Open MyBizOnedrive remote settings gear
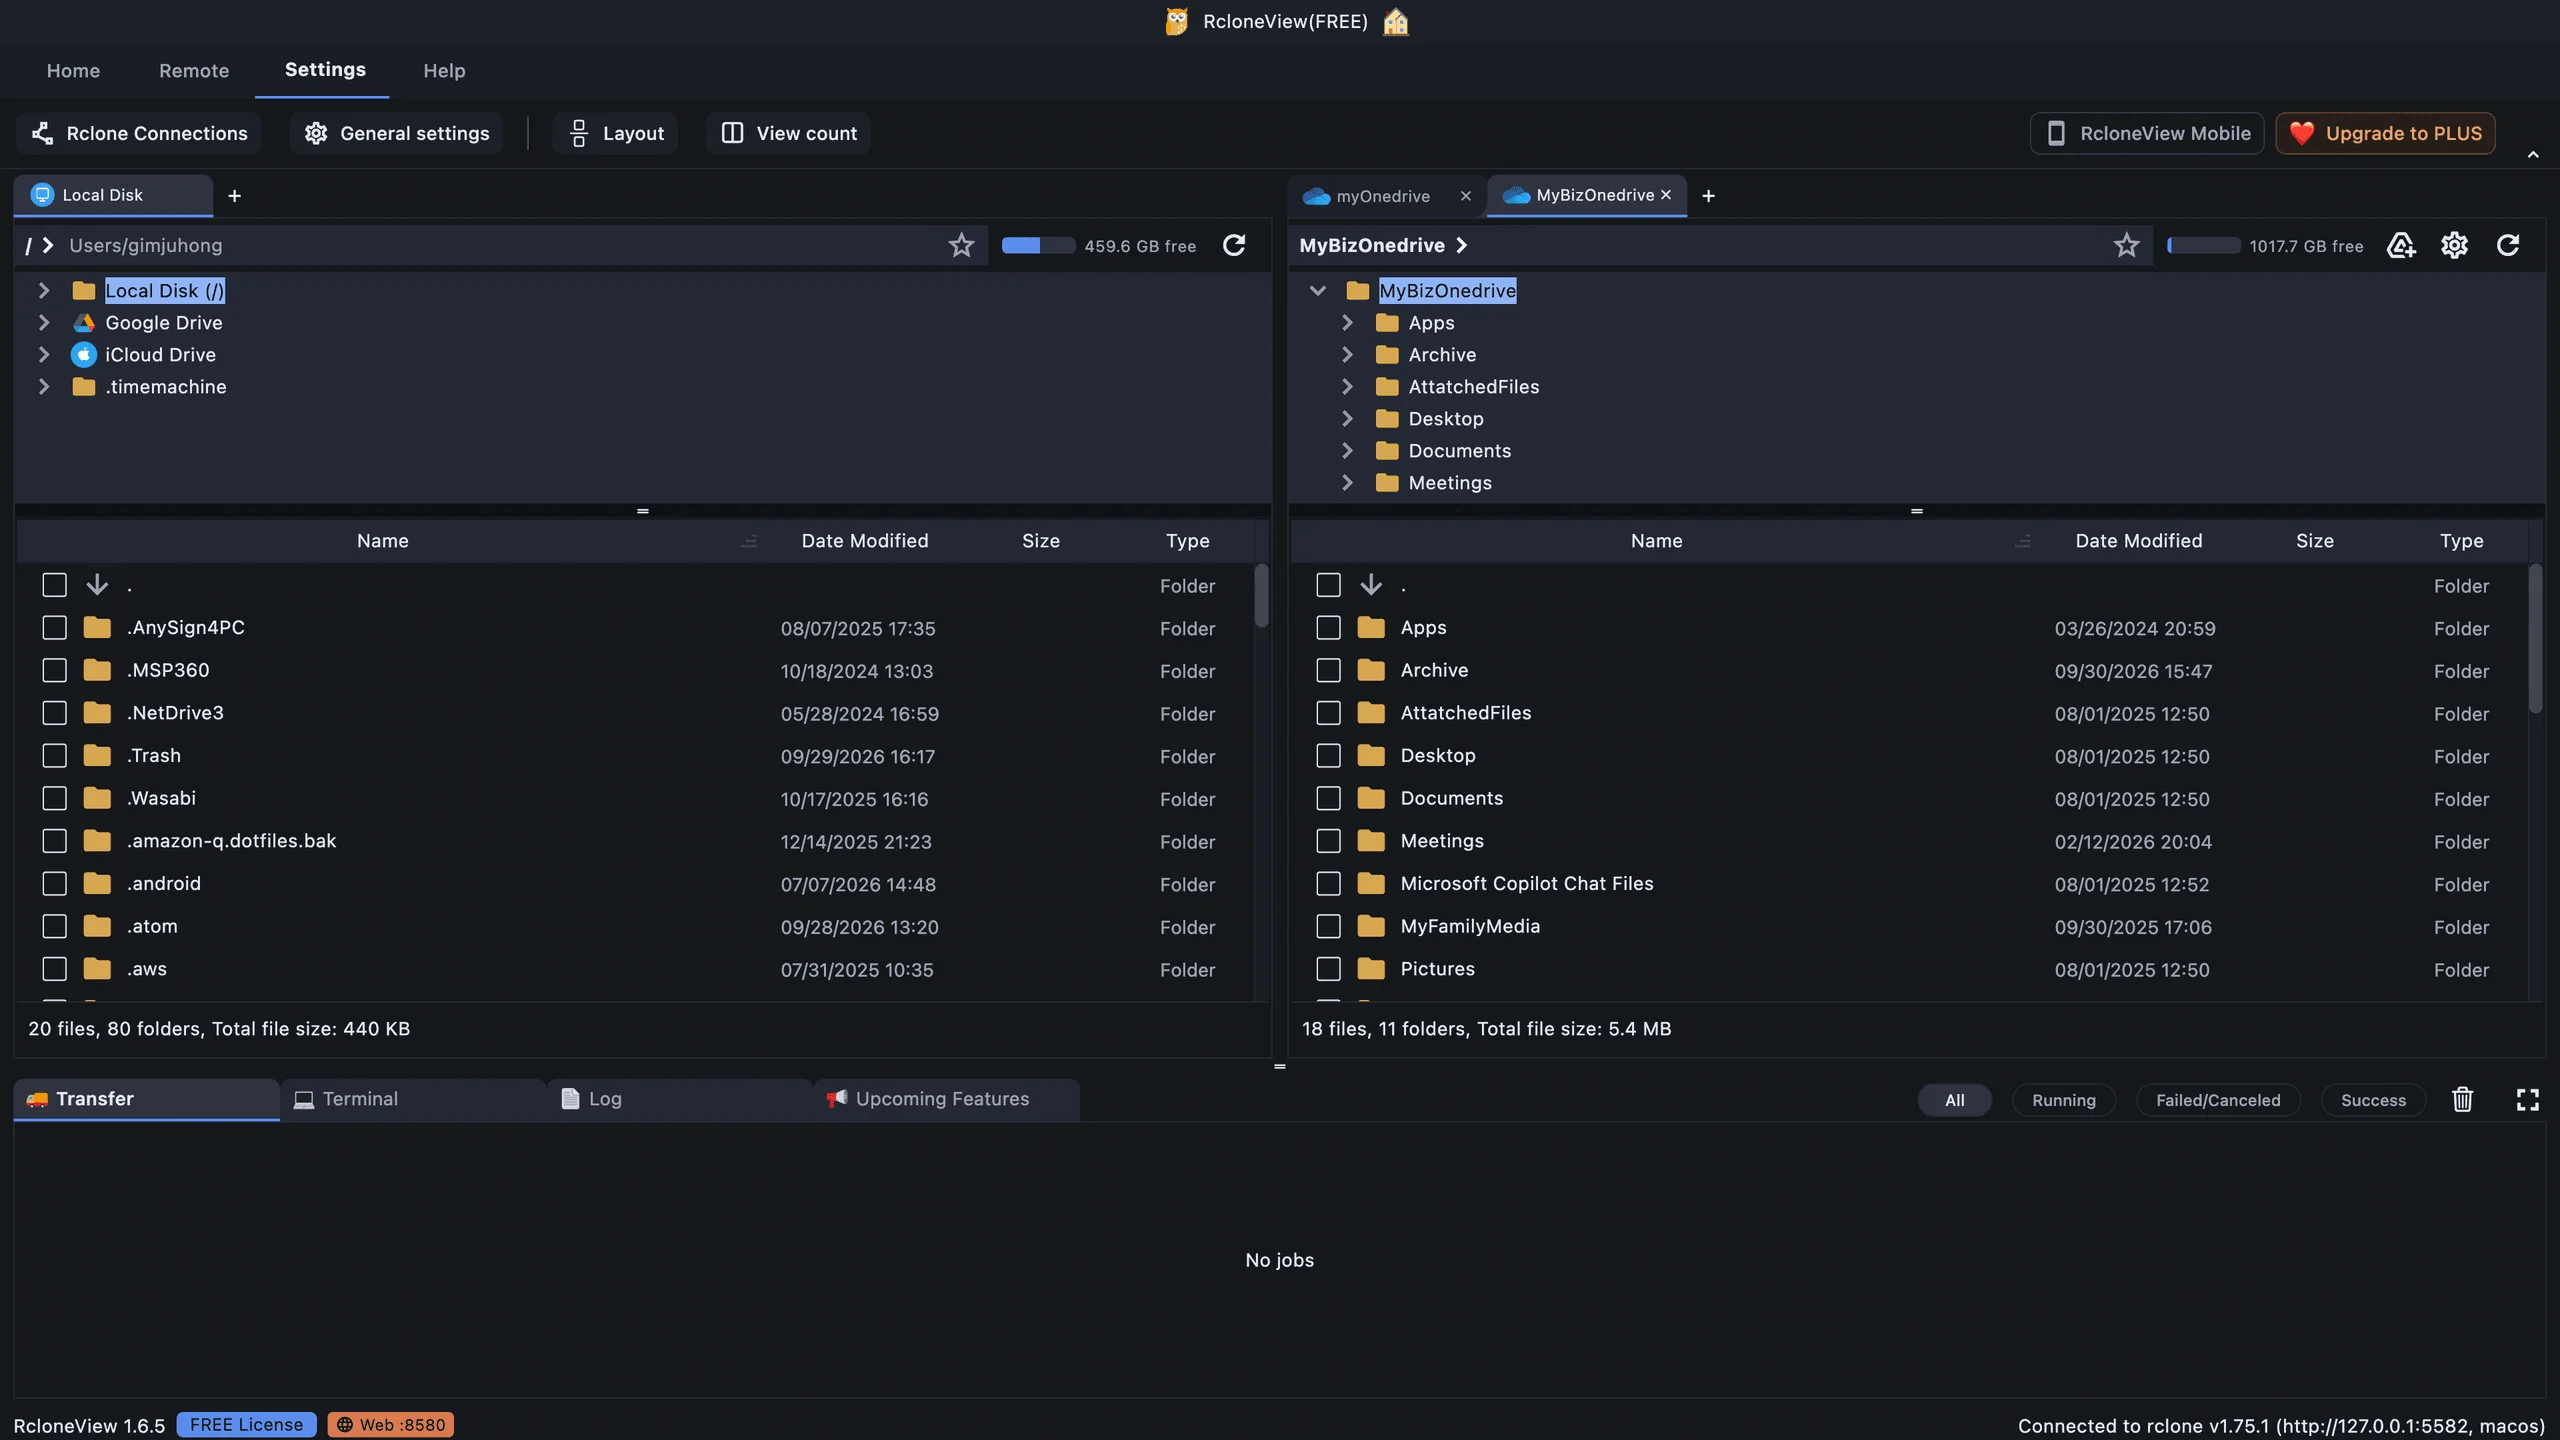Image resolution: width=2560 pixels, height=1440 pixels. click(2454, 245)
